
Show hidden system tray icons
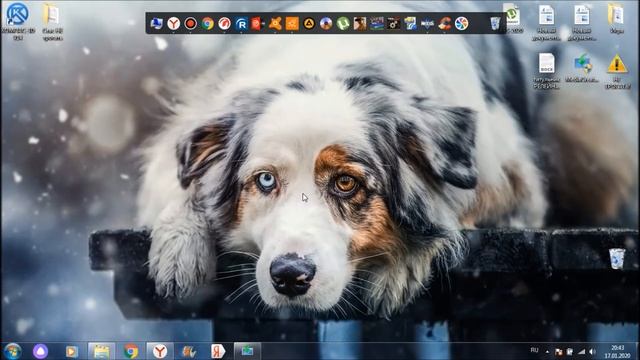click(547, 351)
